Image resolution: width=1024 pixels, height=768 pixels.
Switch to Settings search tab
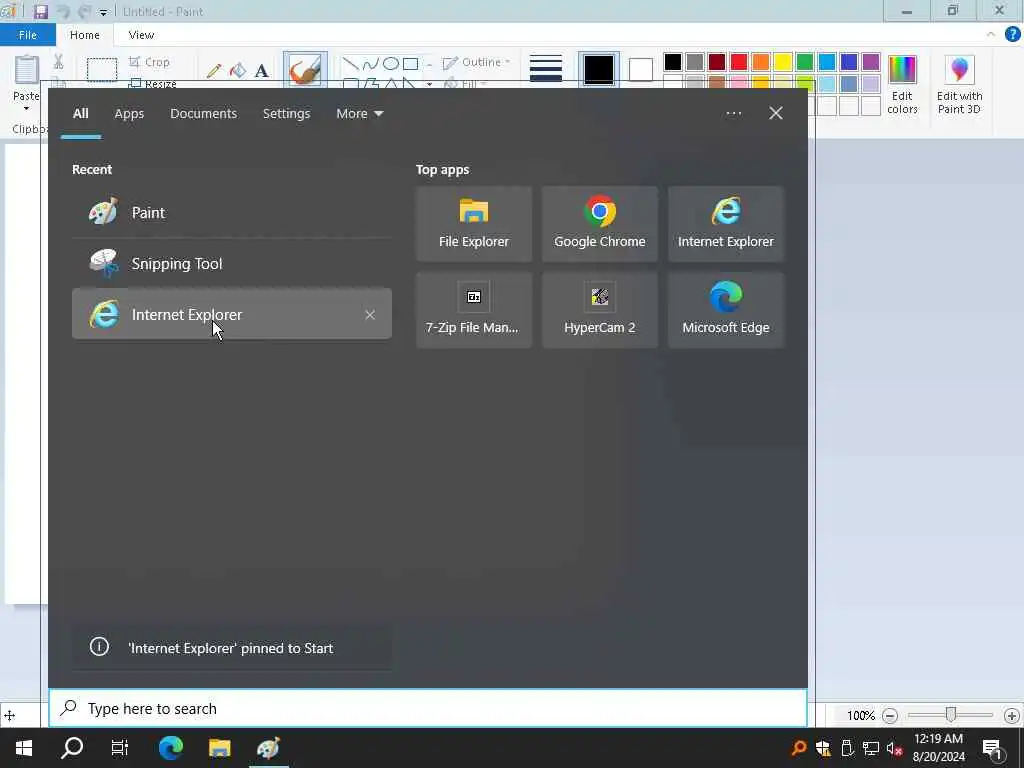tap(286, 114)
